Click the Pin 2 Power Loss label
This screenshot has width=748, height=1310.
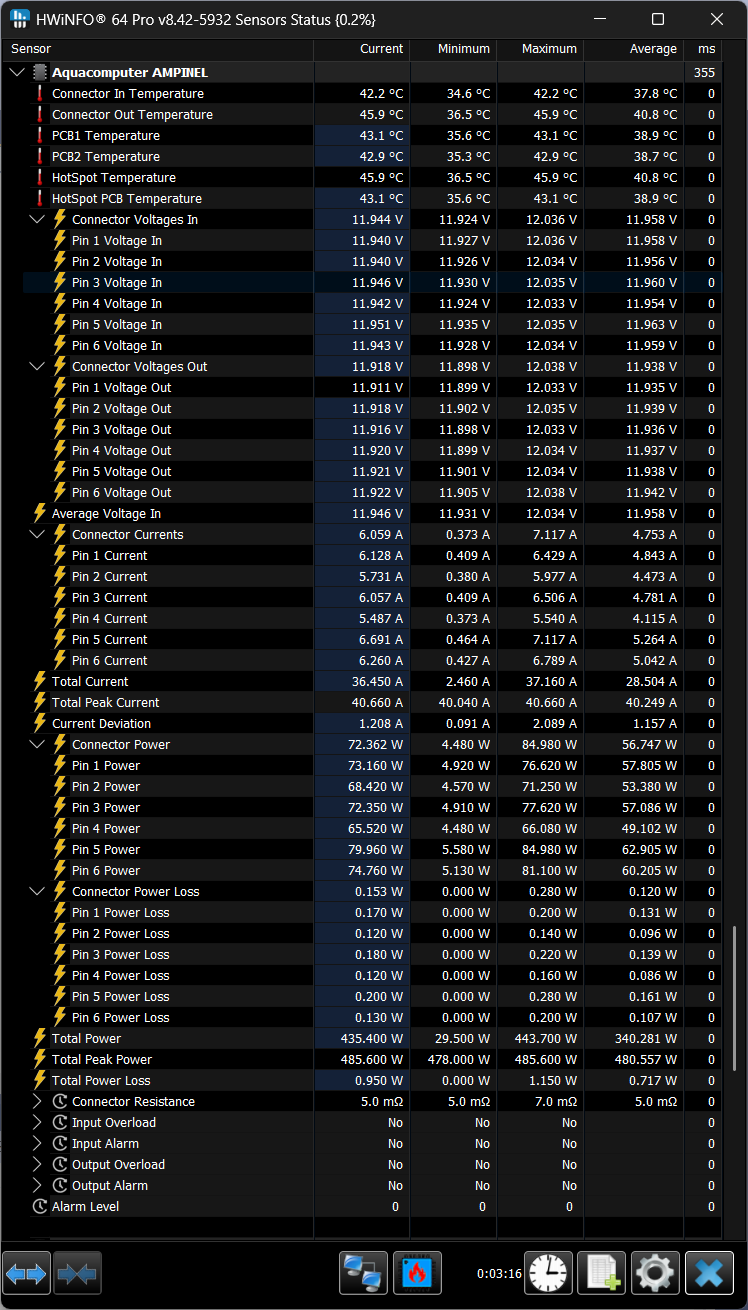121,933
